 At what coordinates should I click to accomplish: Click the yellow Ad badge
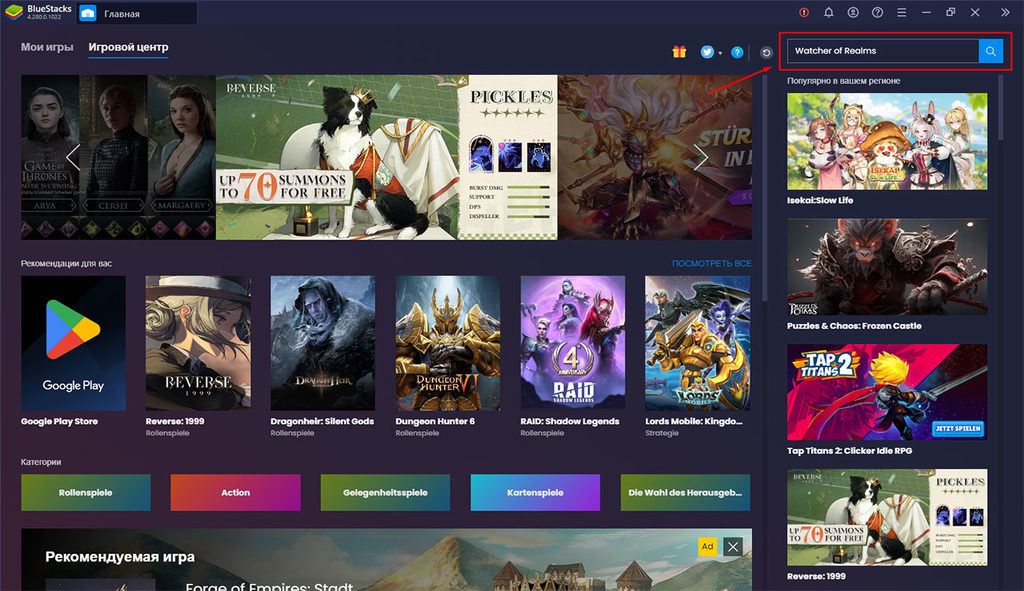(x=707, y=547)
